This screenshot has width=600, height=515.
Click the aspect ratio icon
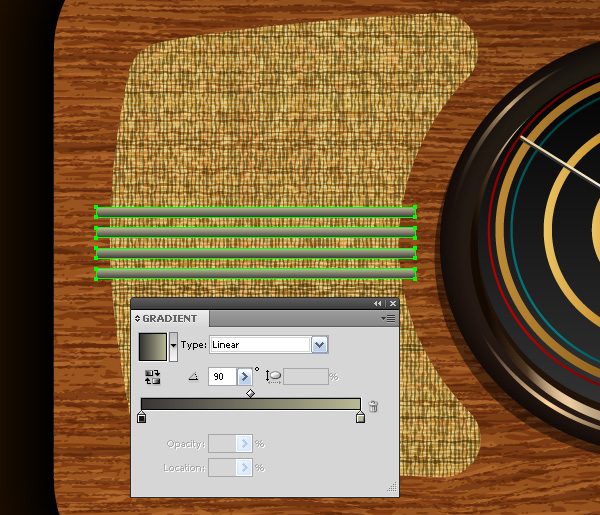[273, 377]
